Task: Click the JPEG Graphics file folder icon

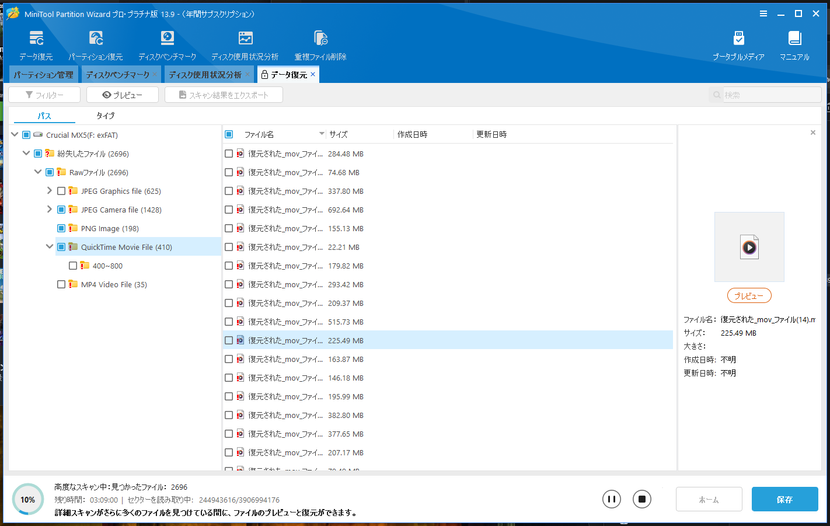Action: [73, 191]
